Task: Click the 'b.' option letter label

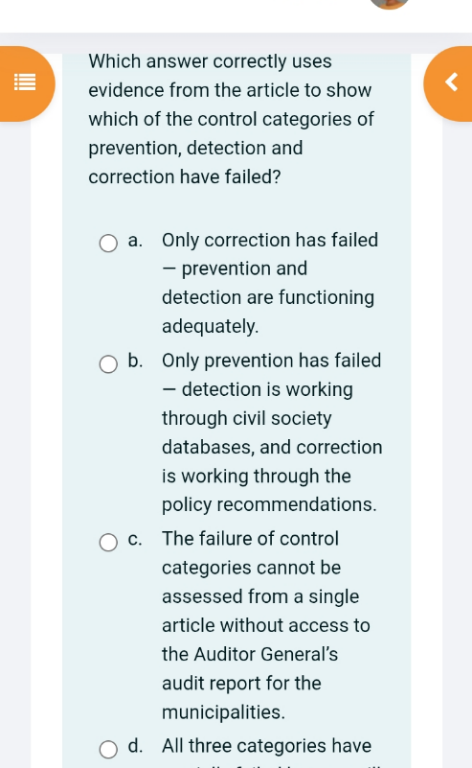Action: click(136, 360)
